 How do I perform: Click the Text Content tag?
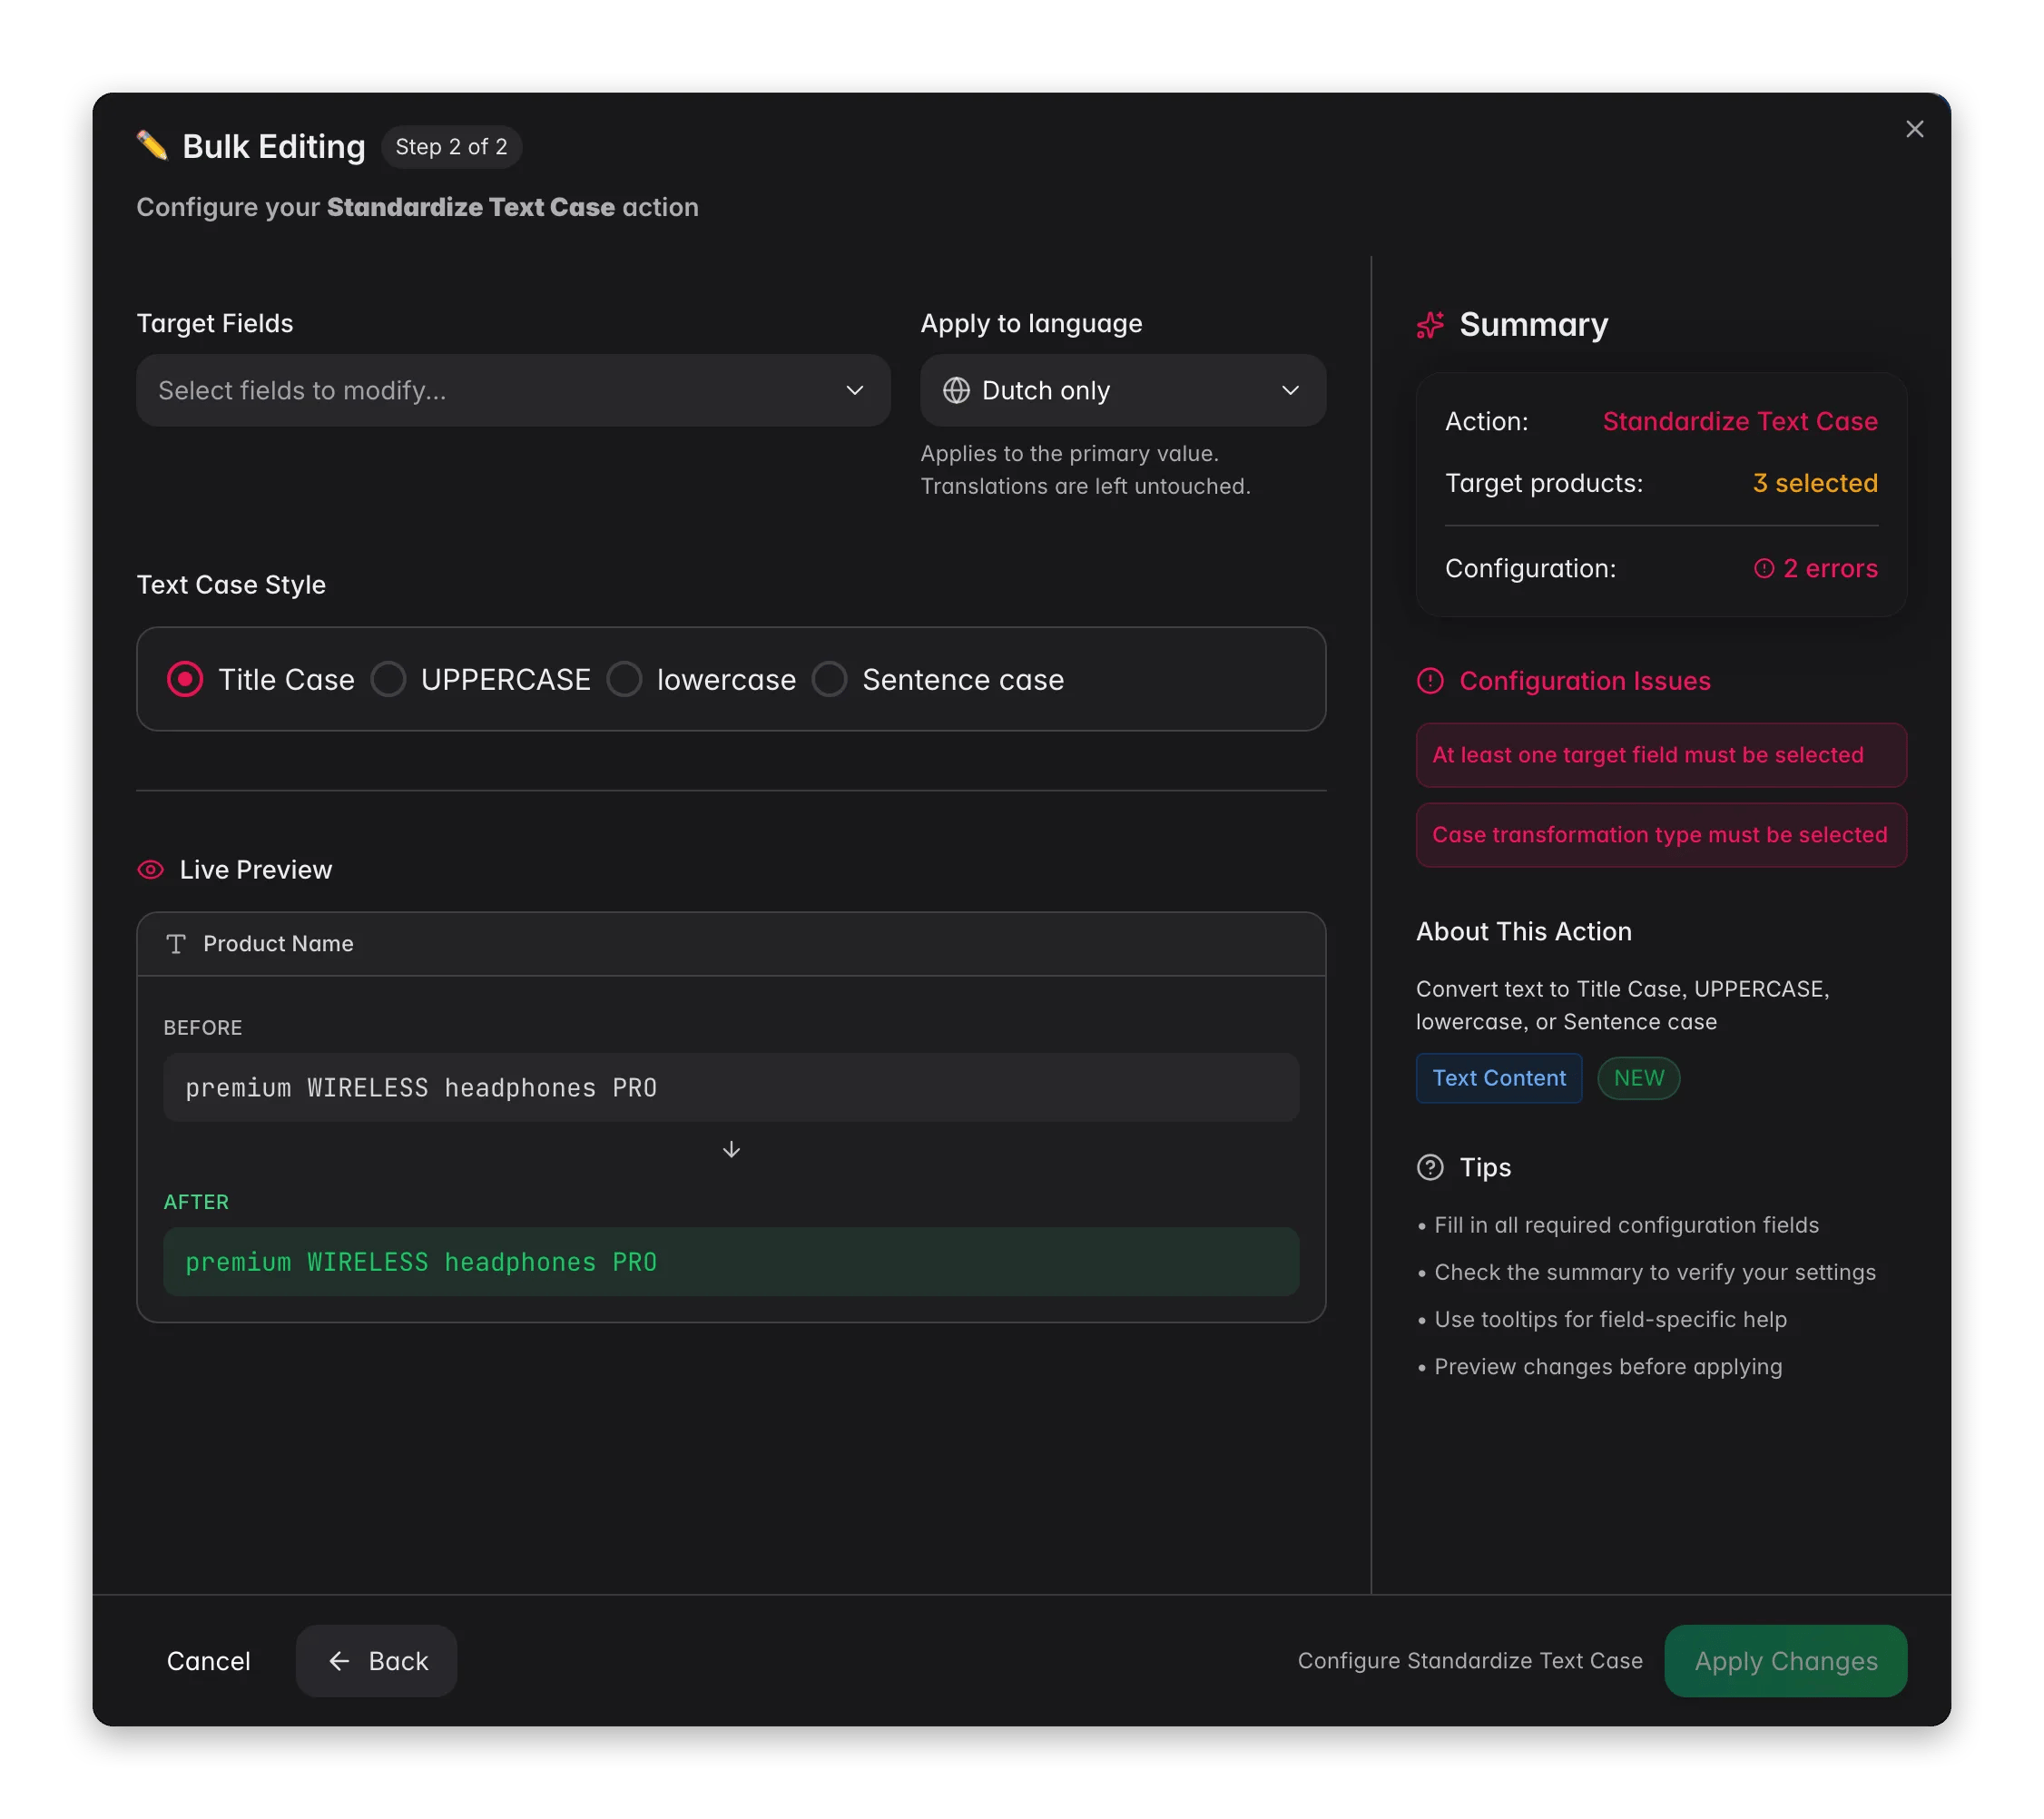(1499, 1078)
